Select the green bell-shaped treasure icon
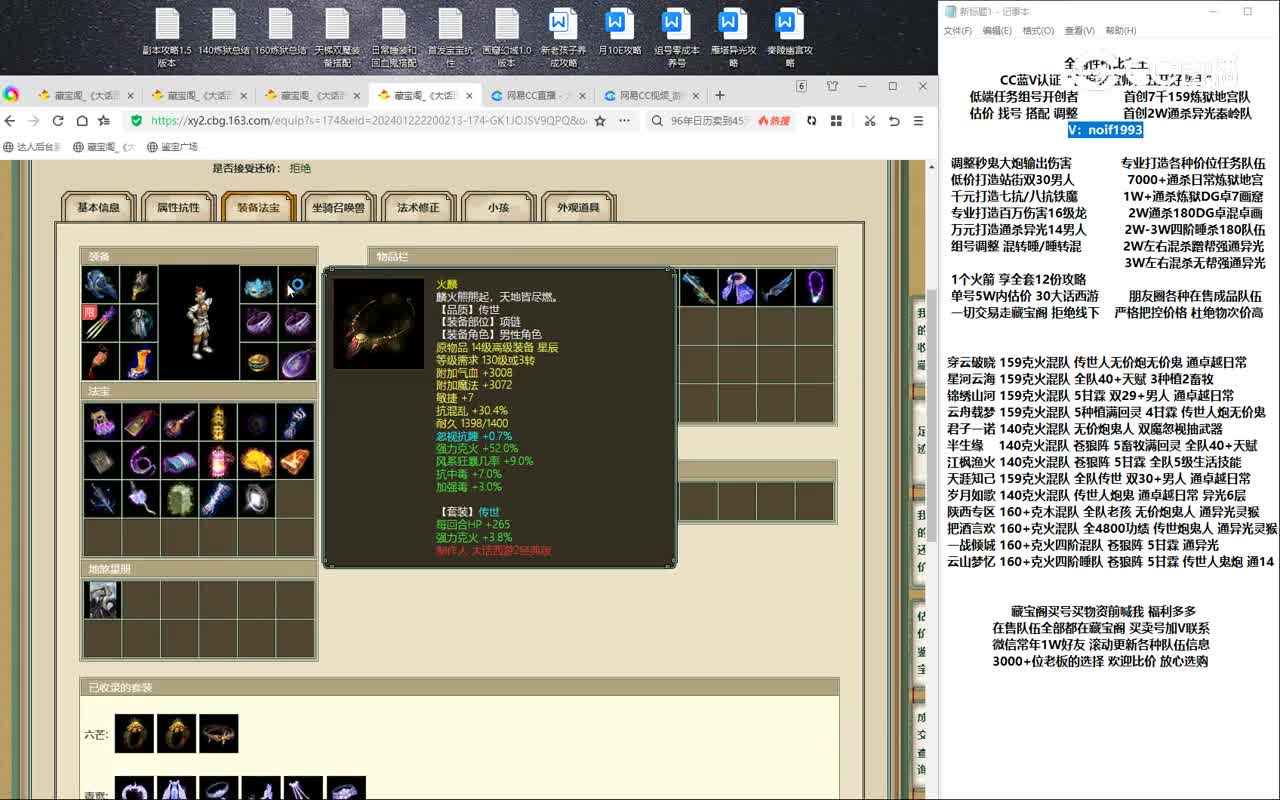This screenshot has height=800, width=1280. [x=180, y=499]
